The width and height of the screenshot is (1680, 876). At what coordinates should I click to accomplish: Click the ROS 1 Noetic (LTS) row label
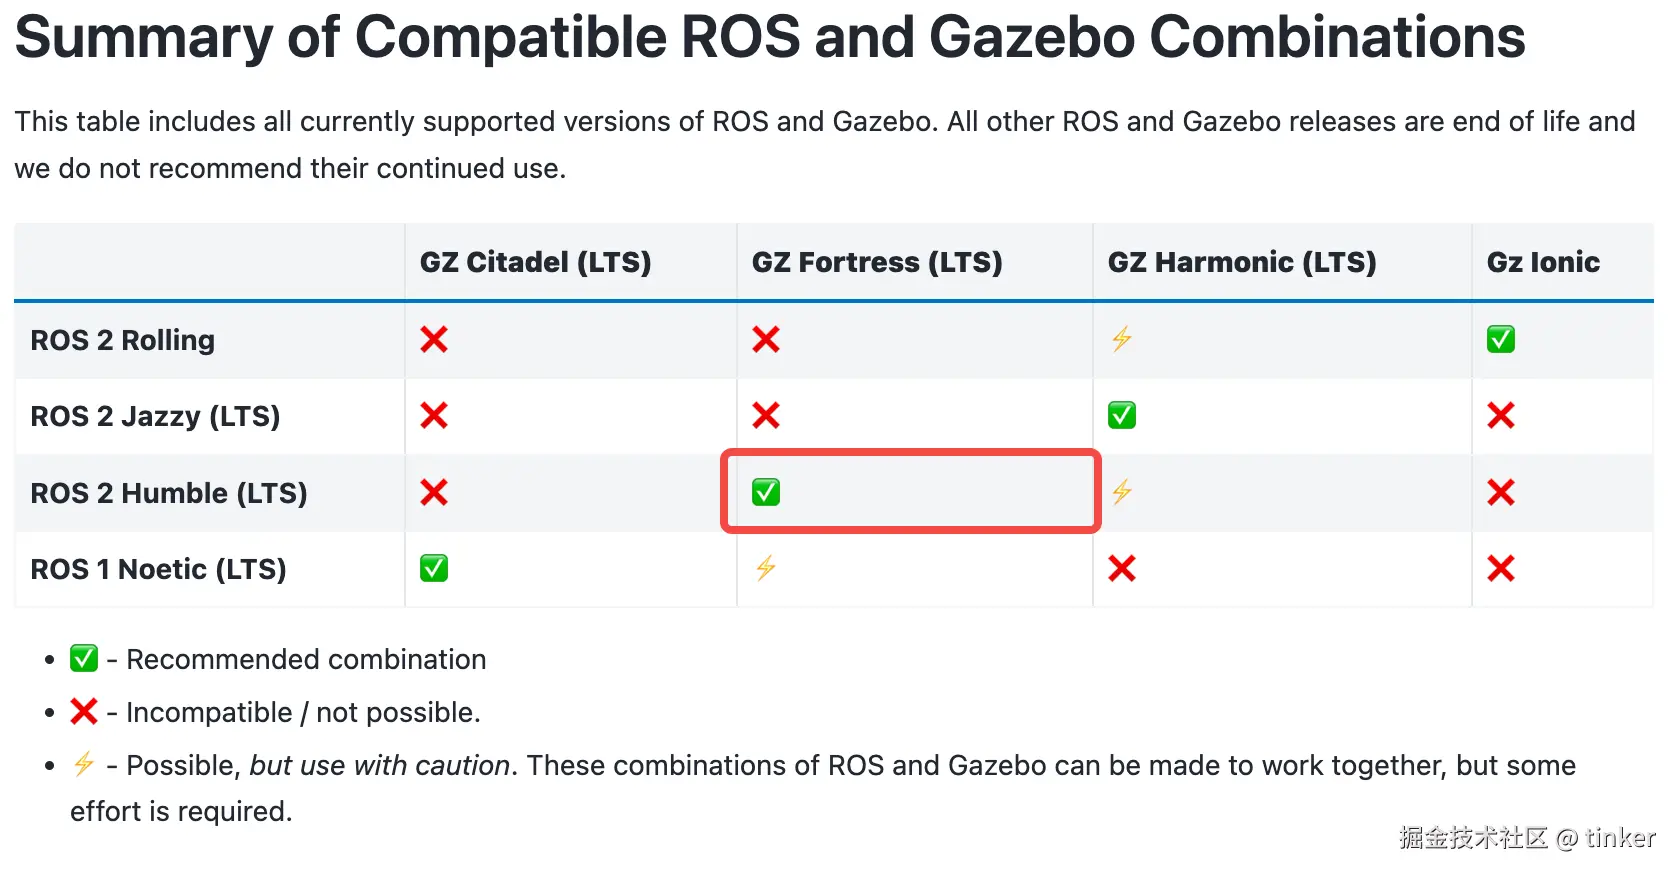(158, 569)
